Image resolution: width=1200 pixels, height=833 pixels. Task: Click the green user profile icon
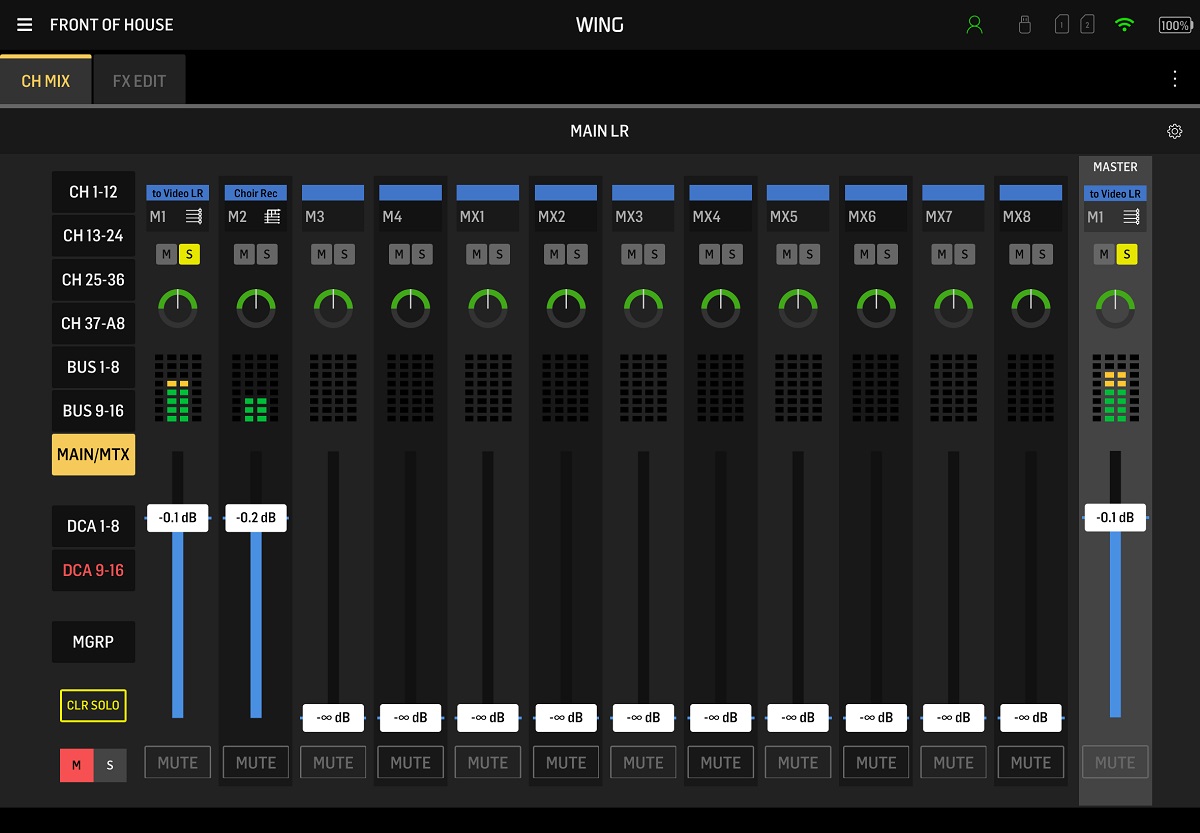(974, 25)
